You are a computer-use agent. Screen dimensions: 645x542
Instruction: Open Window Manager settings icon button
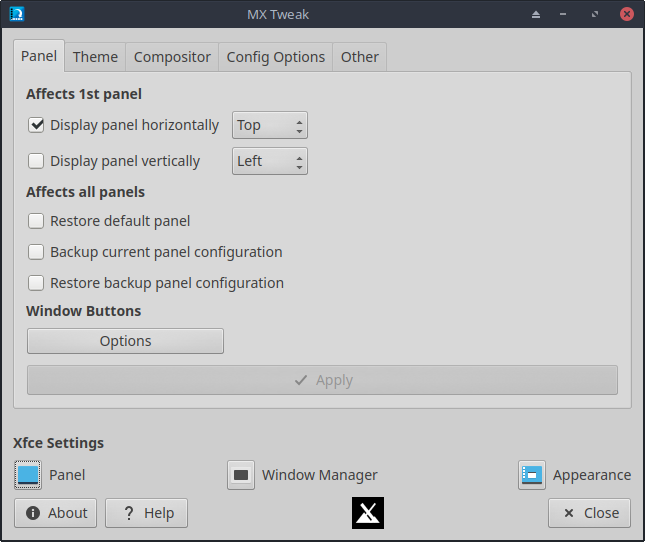coord(241,475)
